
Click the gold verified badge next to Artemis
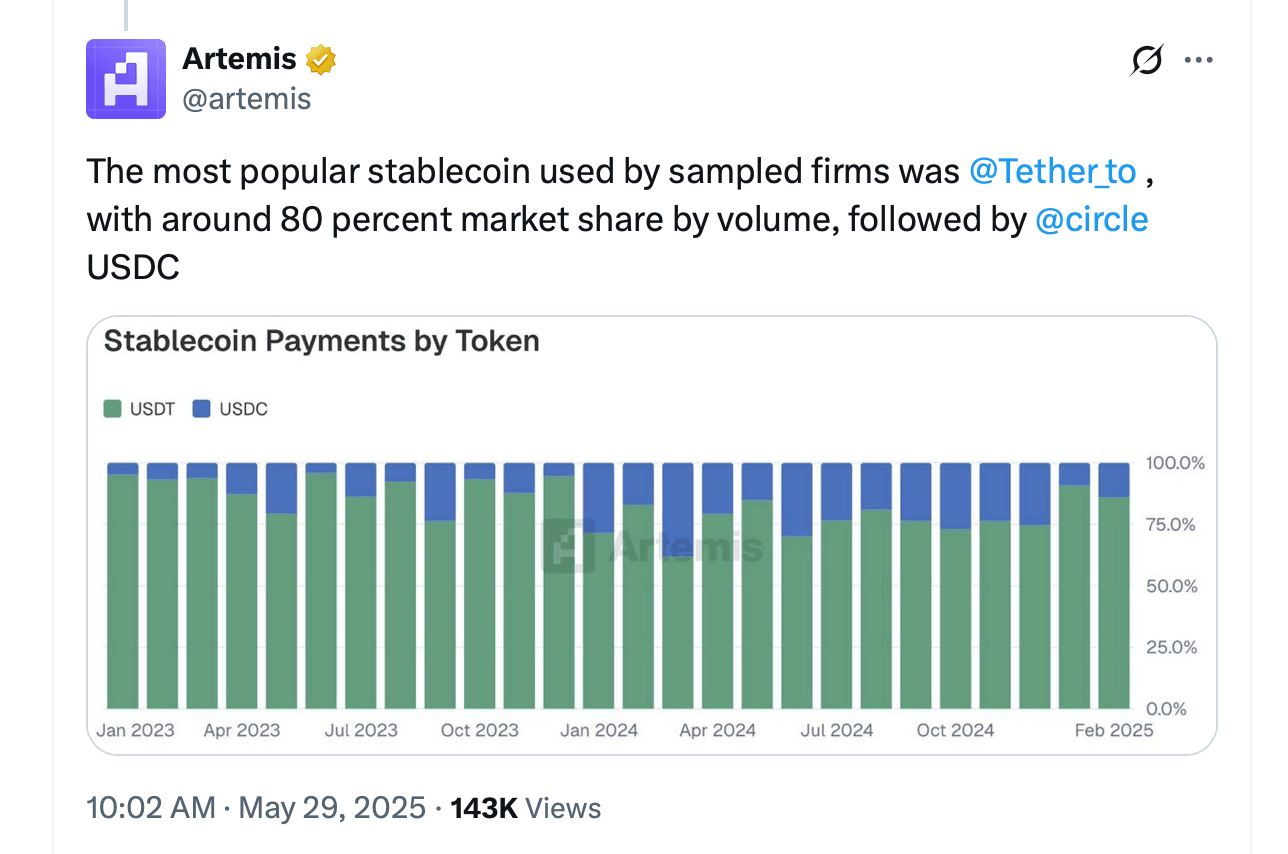pos(318,58)
